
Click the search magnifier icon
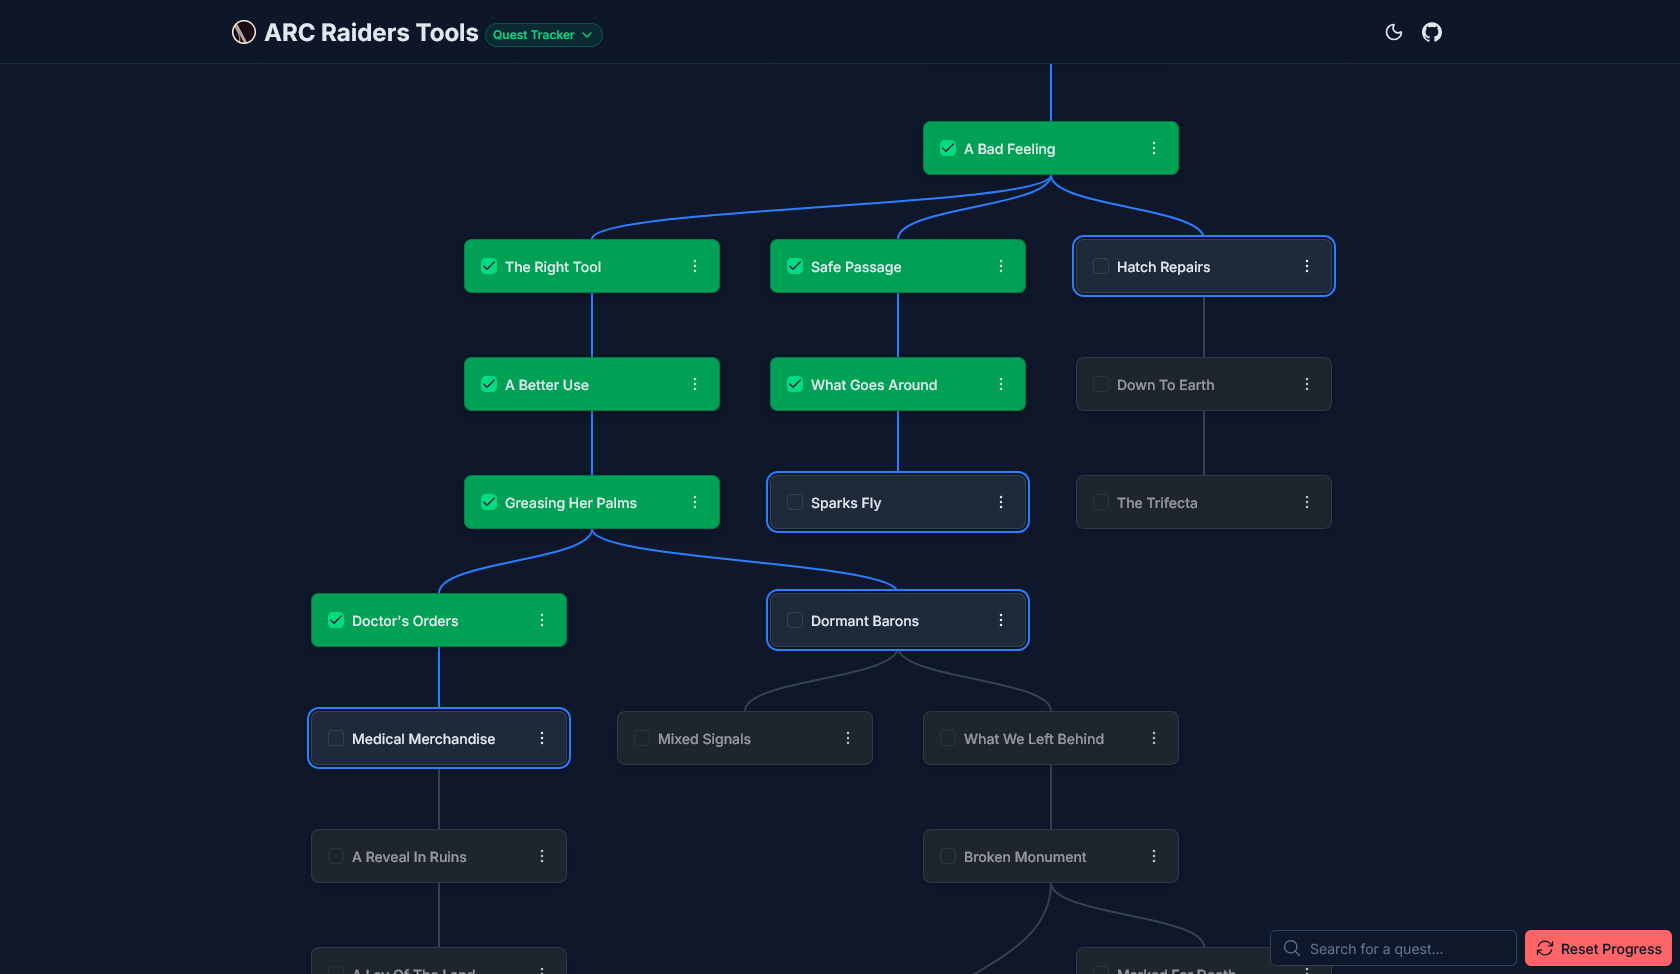[x=1291, y=948]
